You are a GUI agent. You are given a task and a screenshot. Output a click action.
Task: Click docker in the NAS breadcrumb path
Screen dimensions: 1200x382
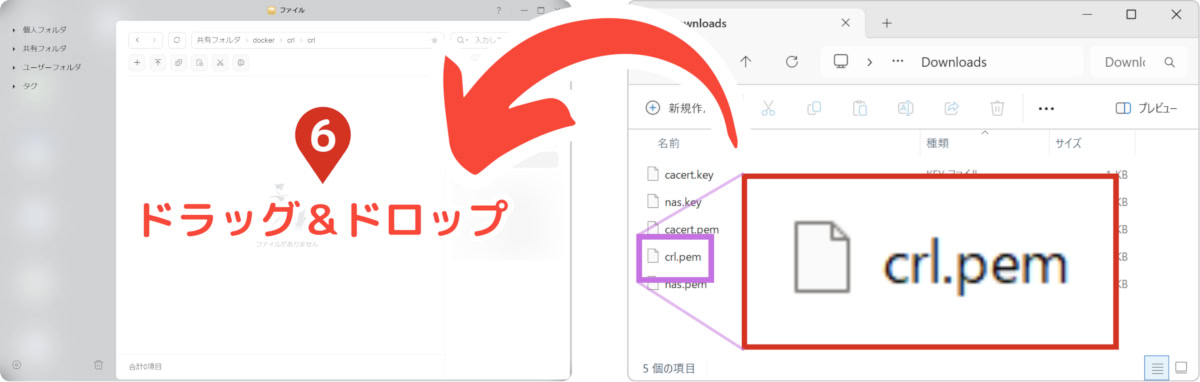click(264, 40)
